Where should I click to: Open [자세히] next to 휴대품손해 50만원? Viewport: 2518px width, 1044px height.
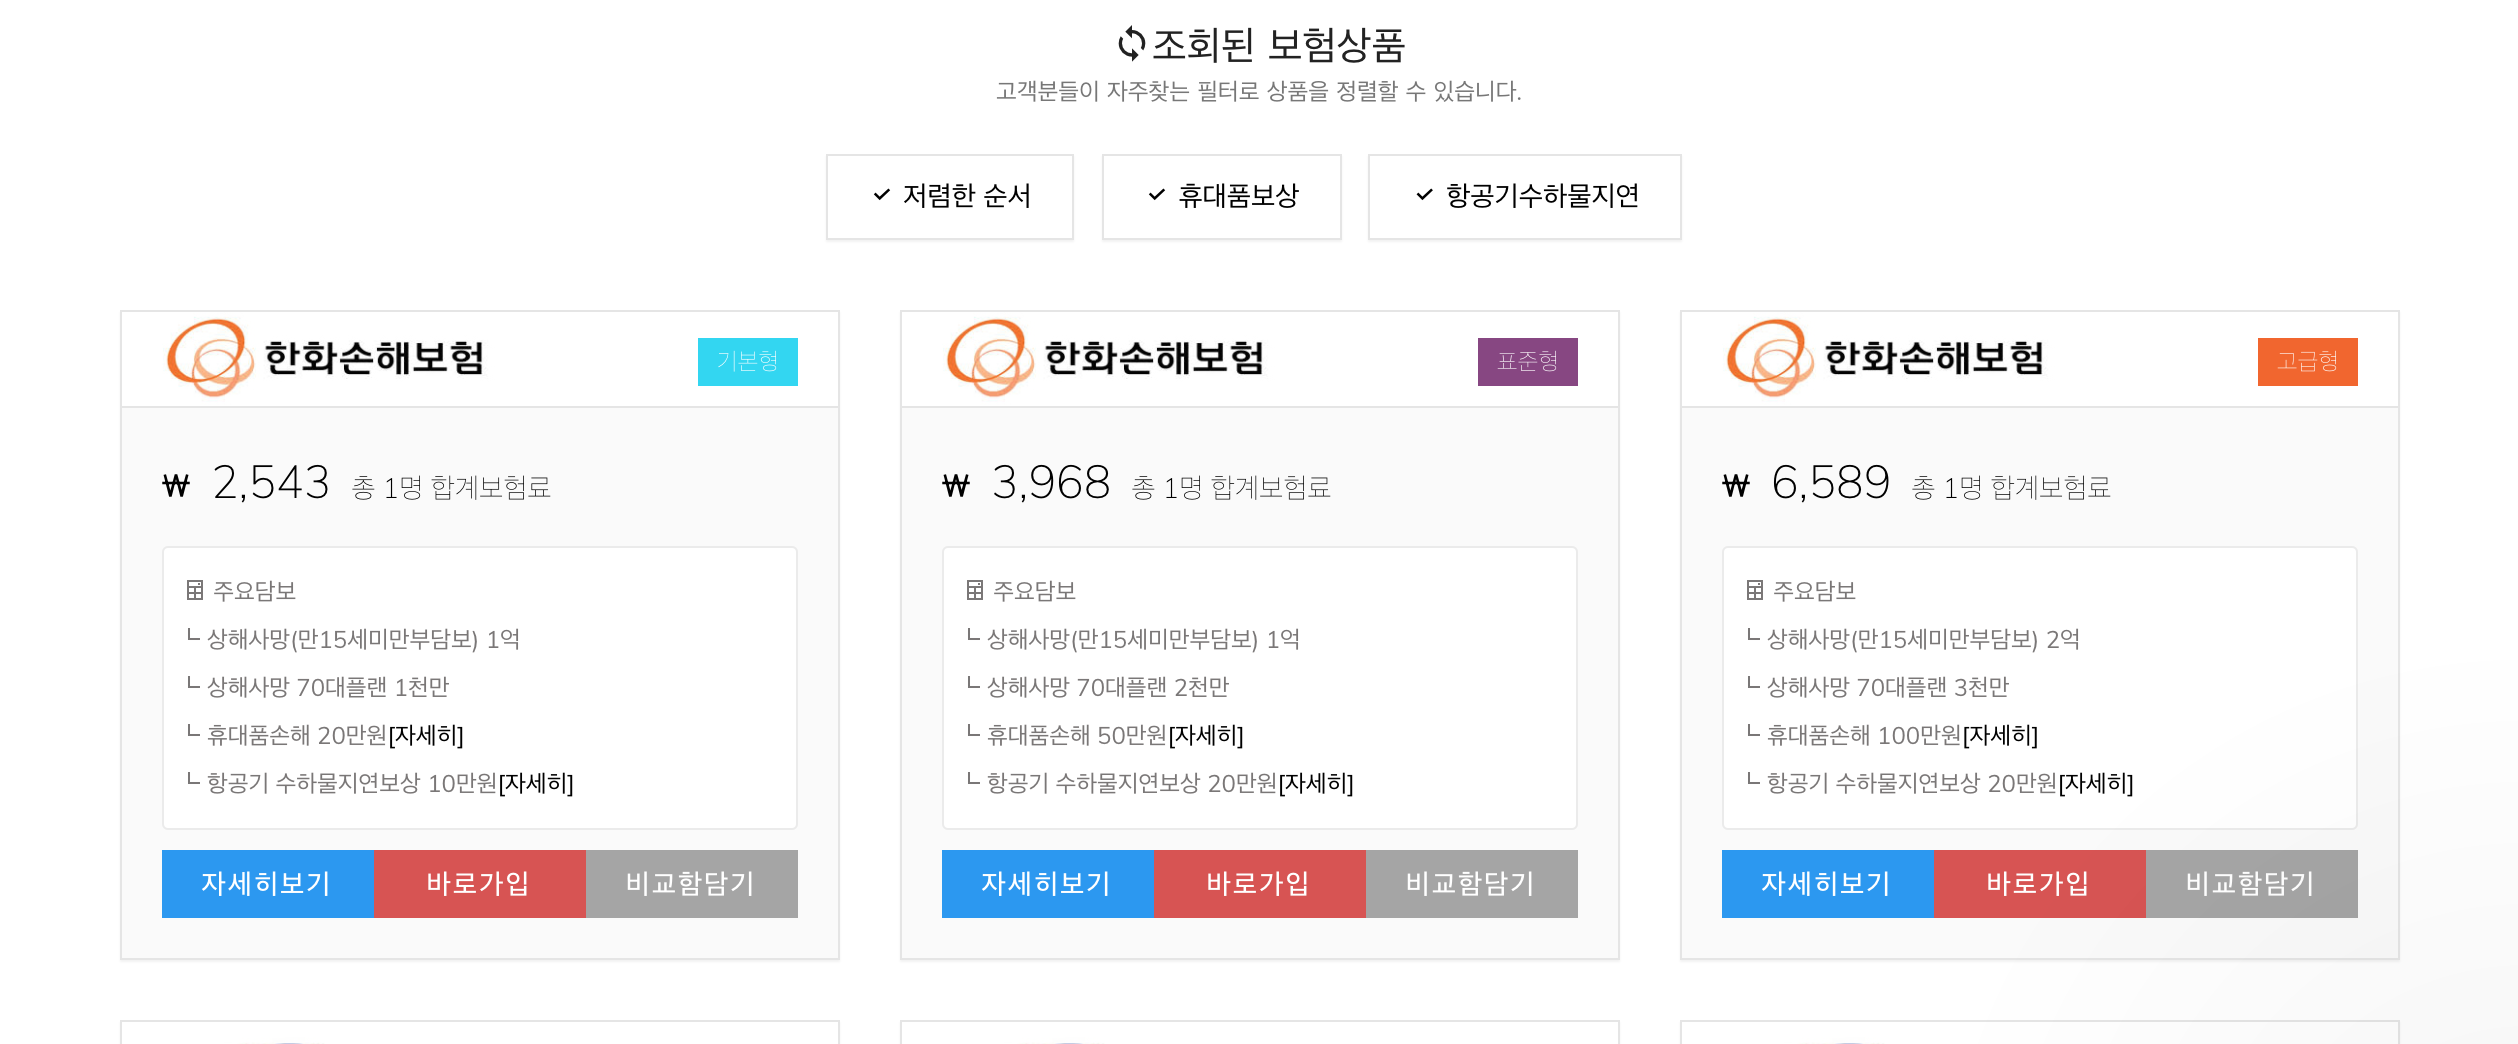[x=1206, y=735]
